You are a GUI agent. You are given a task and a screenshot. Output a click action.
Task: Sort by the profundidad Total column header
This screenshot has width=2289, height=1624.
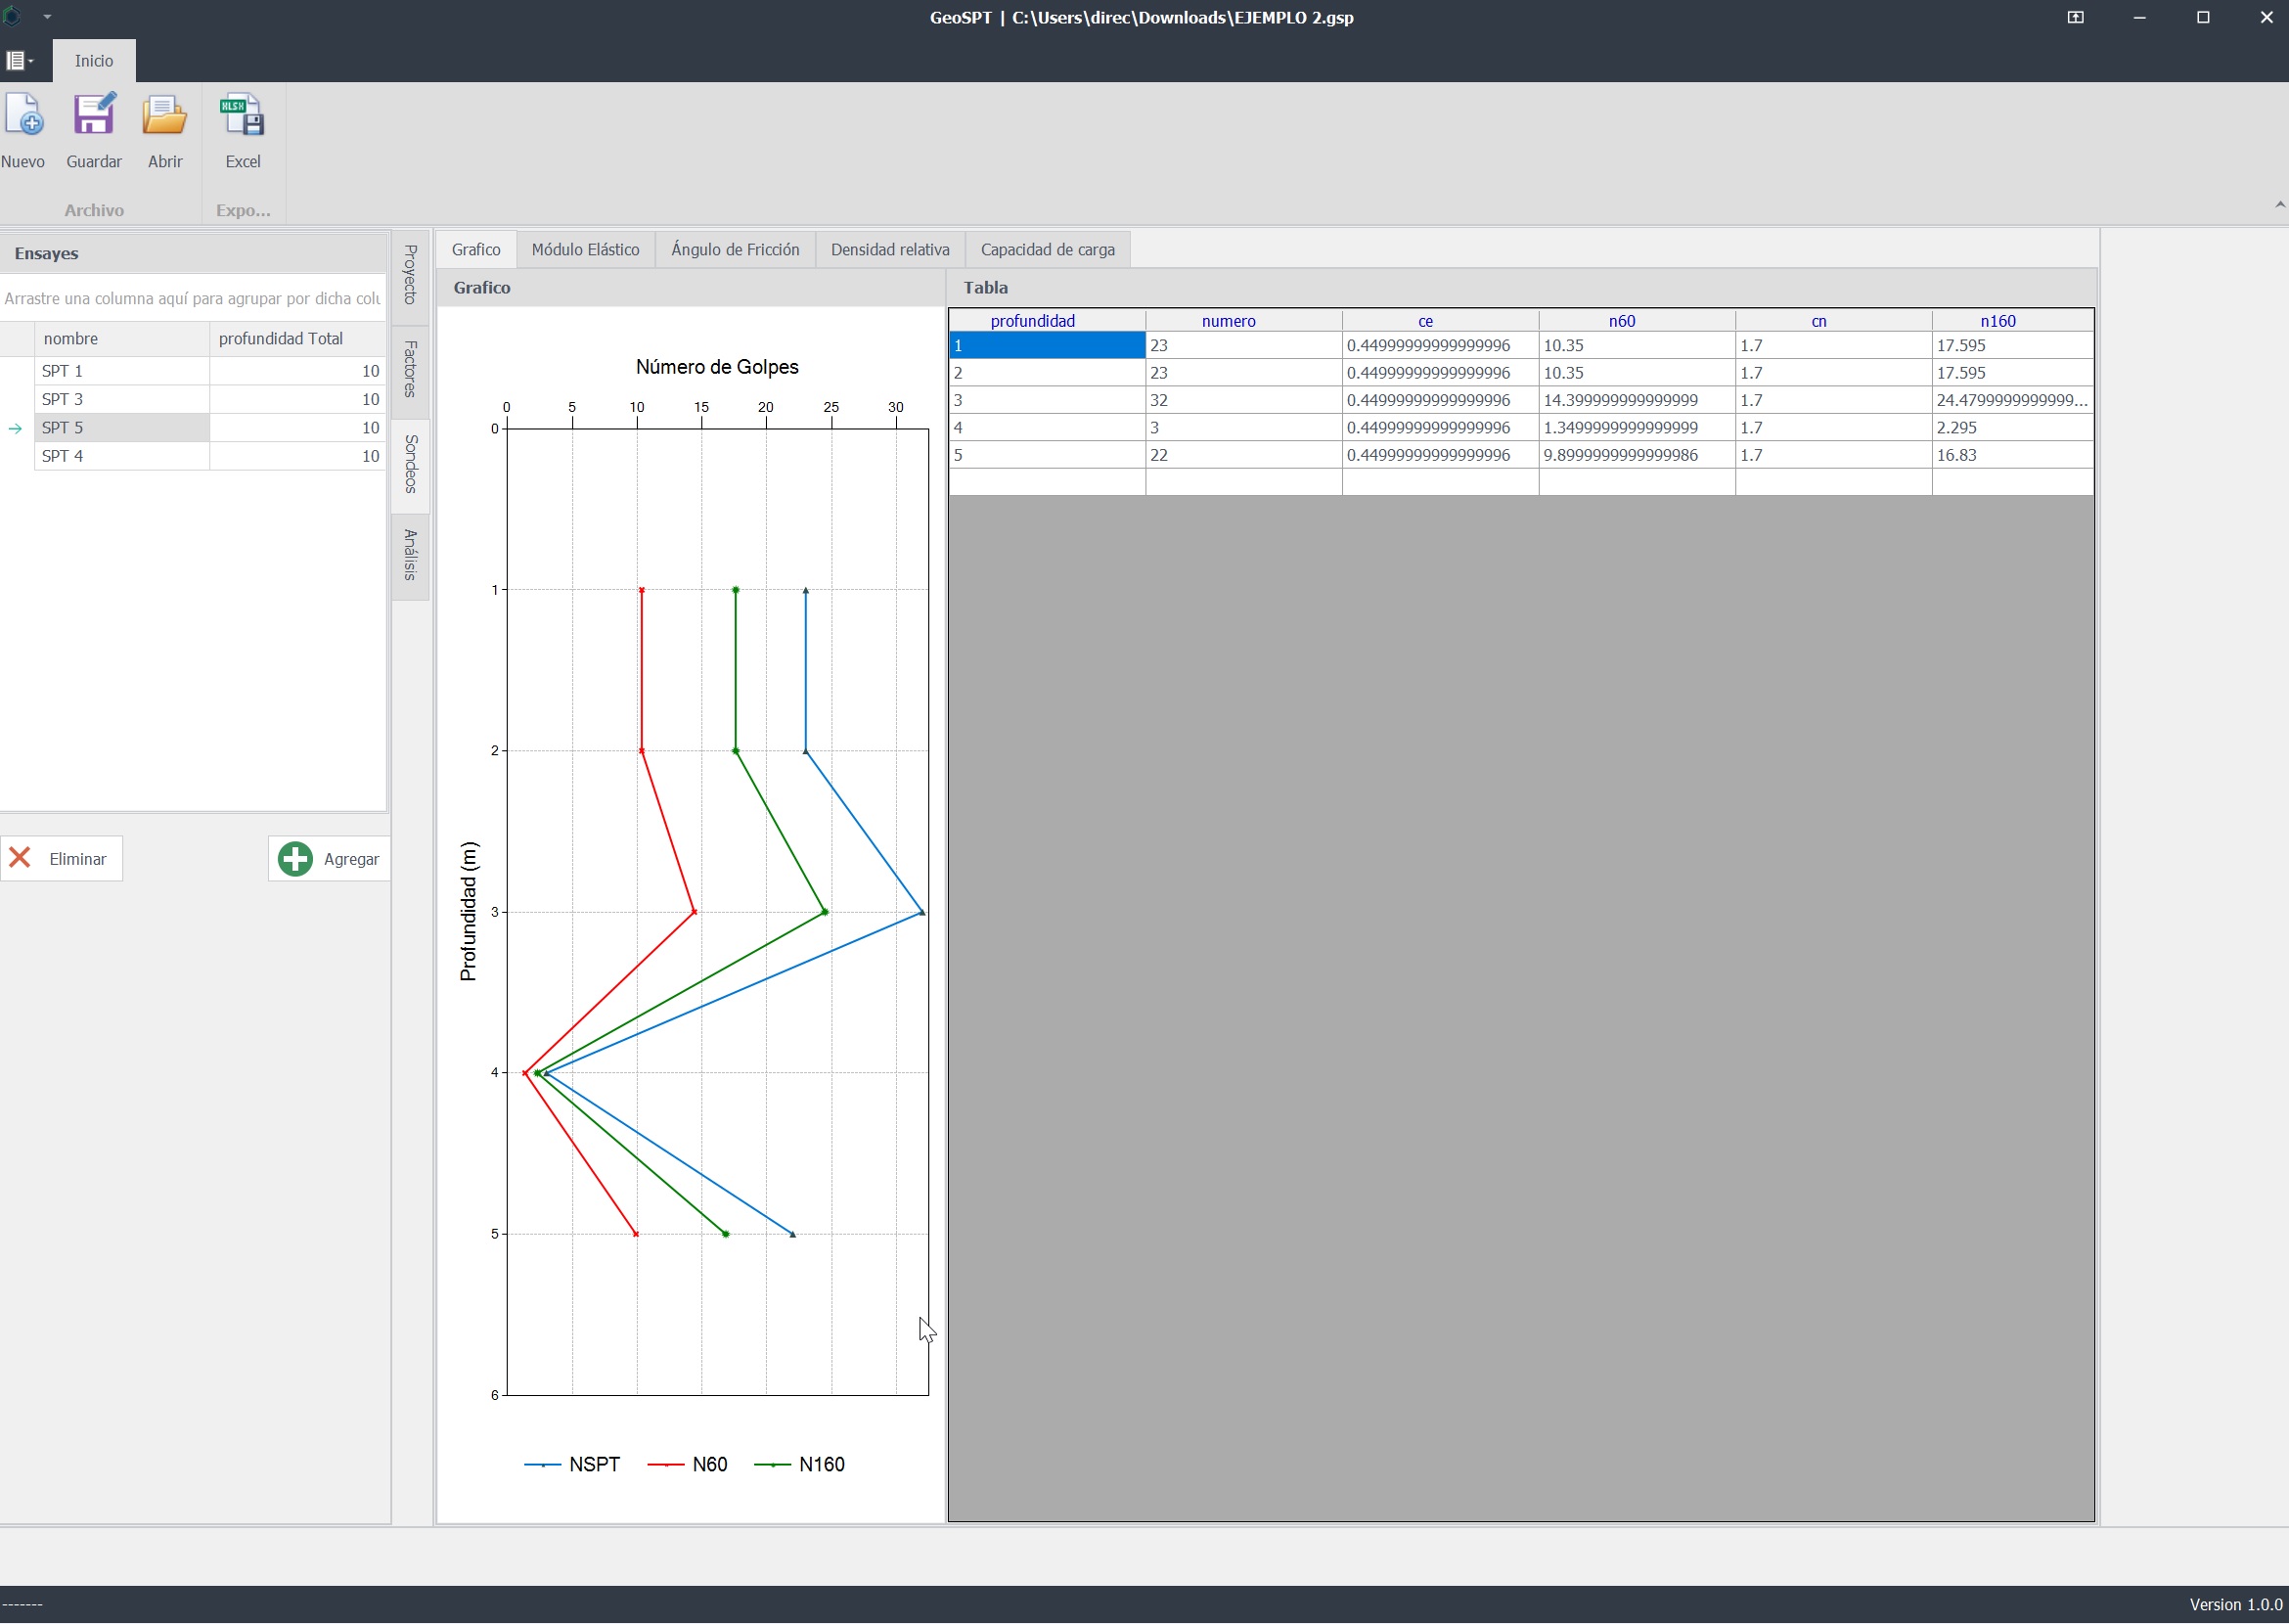[281, 338]
